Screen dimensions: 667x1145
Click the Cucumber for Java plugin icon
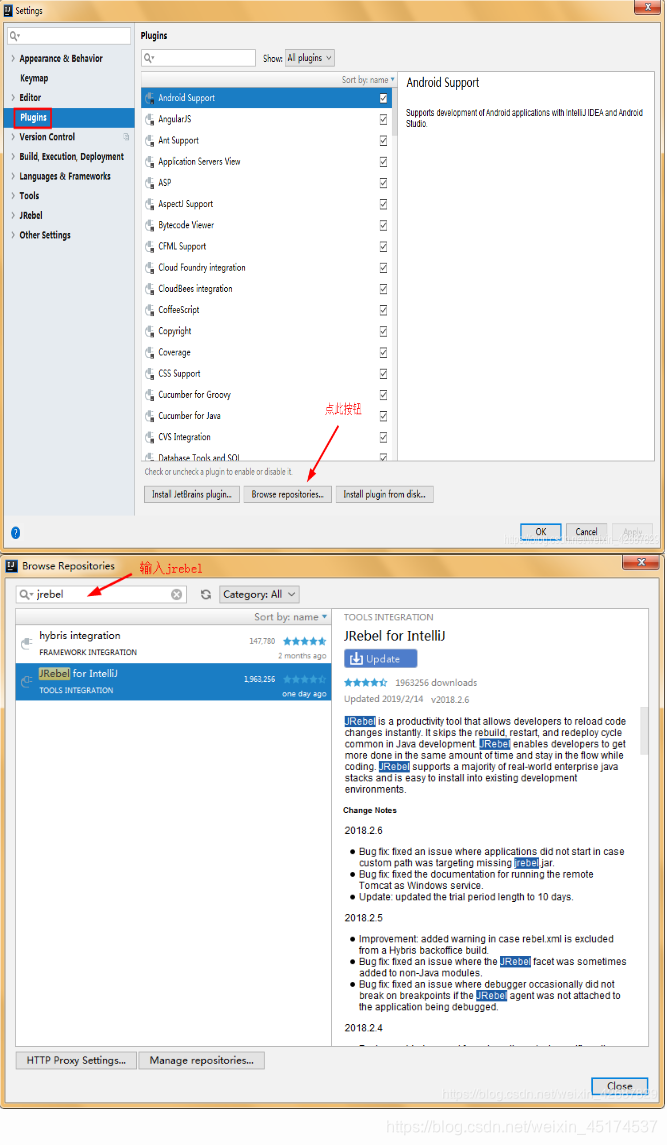tap(150, 416)
